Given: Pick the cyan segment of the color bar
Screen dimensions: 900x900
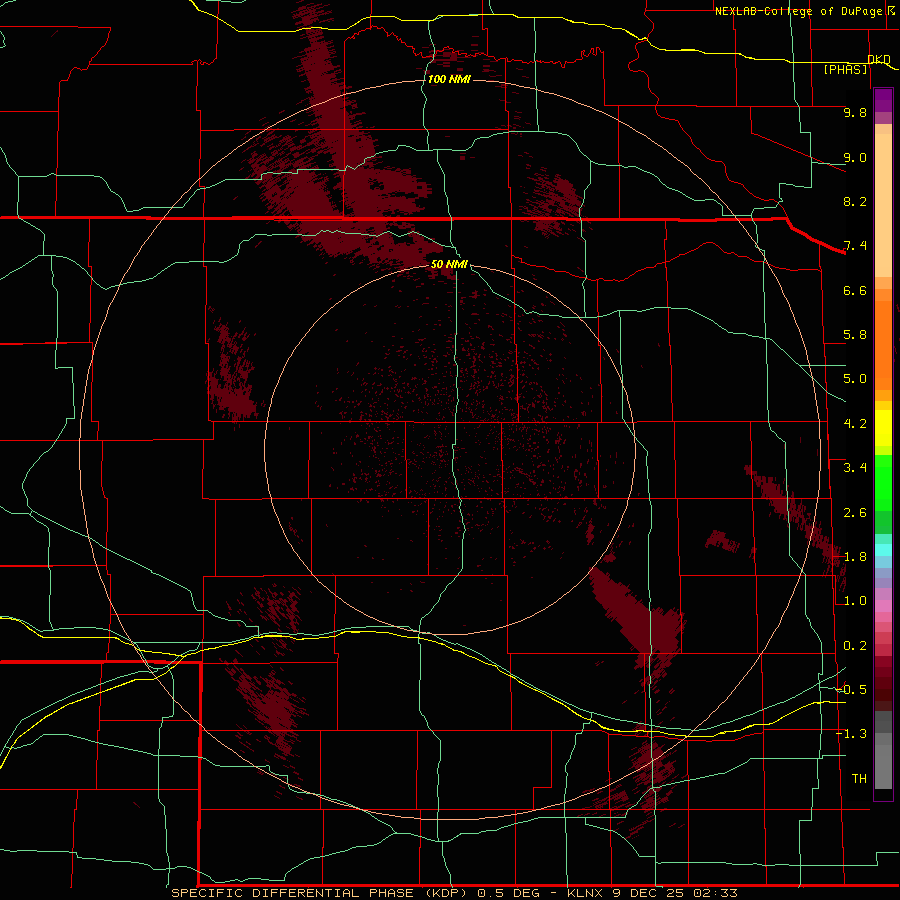Looking at the screenshot, I should click(883, 550).
